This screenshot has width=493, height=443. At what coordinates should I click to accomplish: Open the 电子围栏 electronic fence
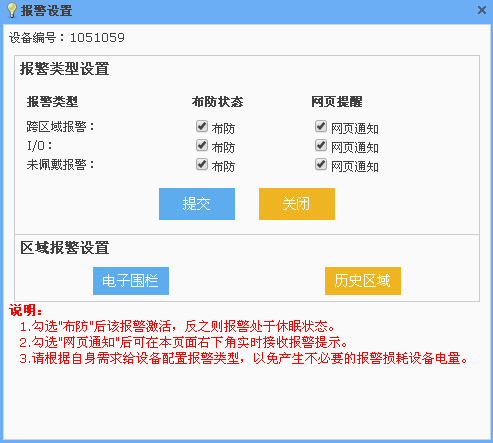pyautogui.click(x=131, y=281)
